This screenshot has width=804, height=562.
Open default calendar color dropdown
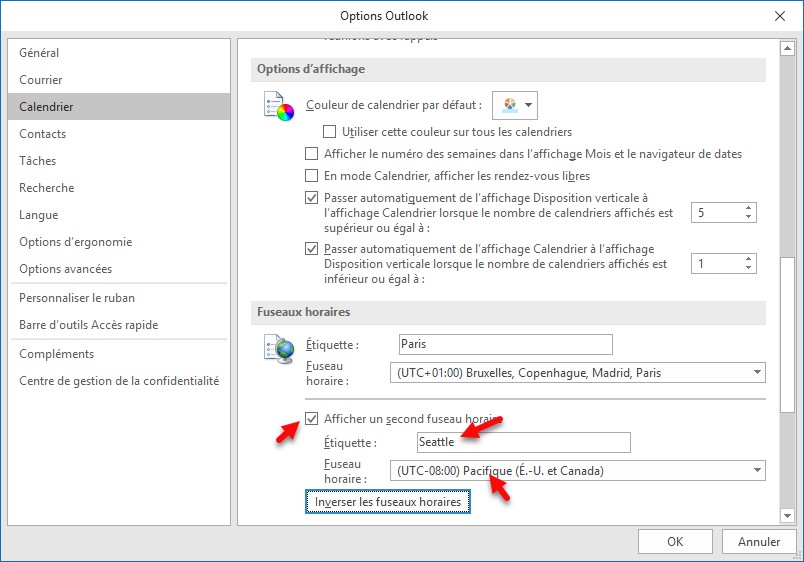[515, 105]
